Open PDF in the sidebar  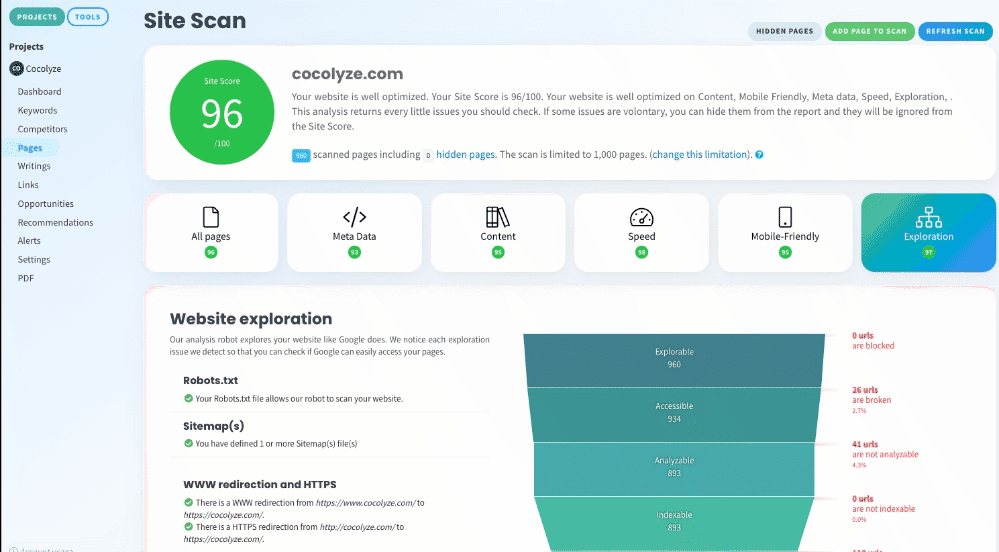tap(25, 278)
